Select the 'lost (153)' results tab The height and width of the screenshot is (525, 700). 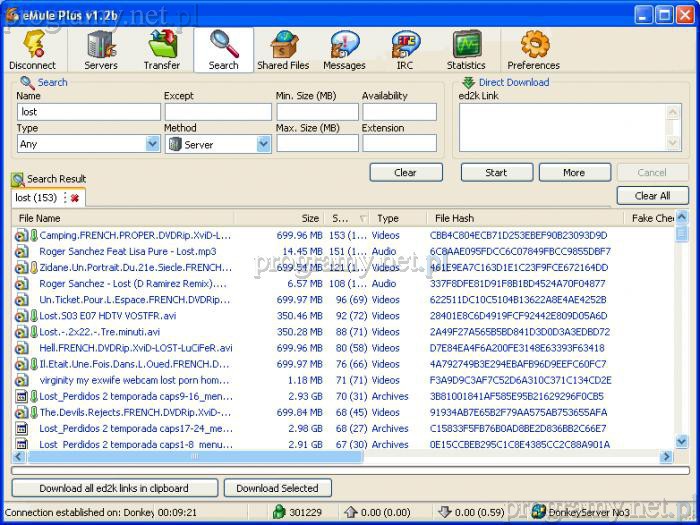pos(36,198)
